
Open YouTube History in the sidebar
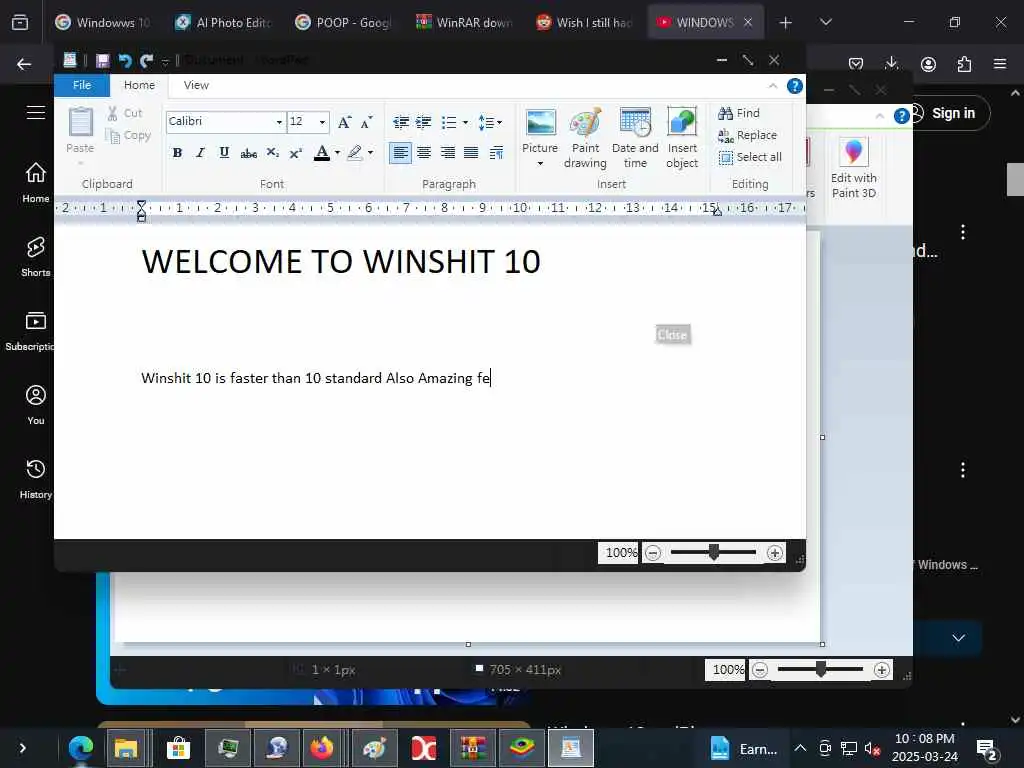point(35,479)
